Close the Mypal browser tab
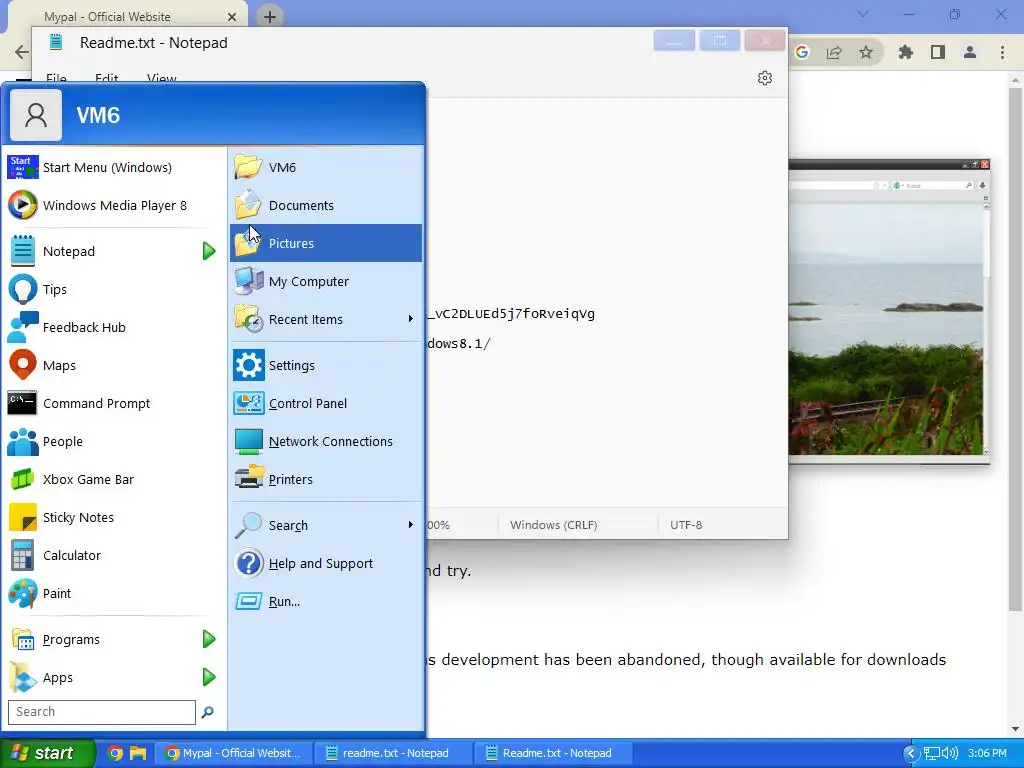Image resolution: width=1024 pixels, height=768 pixels. click(x=232, y=17)
